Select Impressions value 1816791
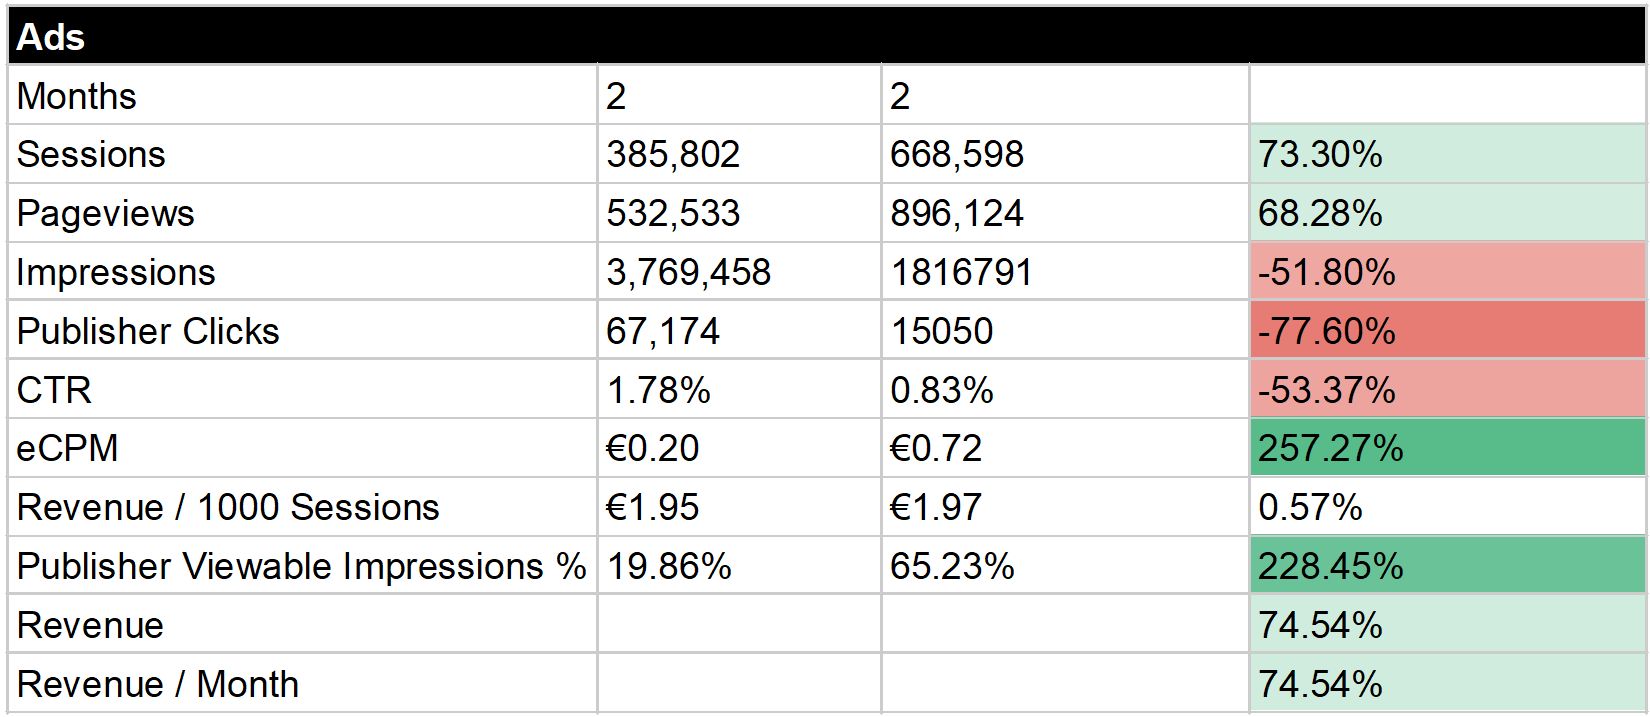The image size is (1650, 717). coord(961,273)
